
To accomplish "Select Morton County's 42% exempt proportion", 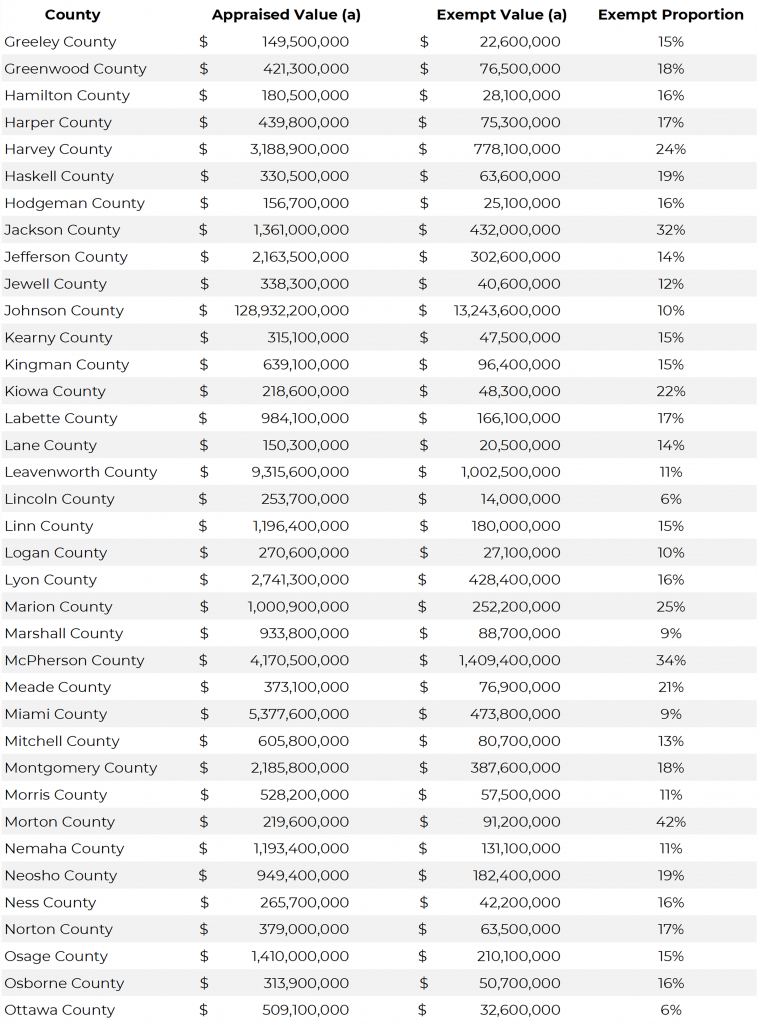I will tap(670, 822).
